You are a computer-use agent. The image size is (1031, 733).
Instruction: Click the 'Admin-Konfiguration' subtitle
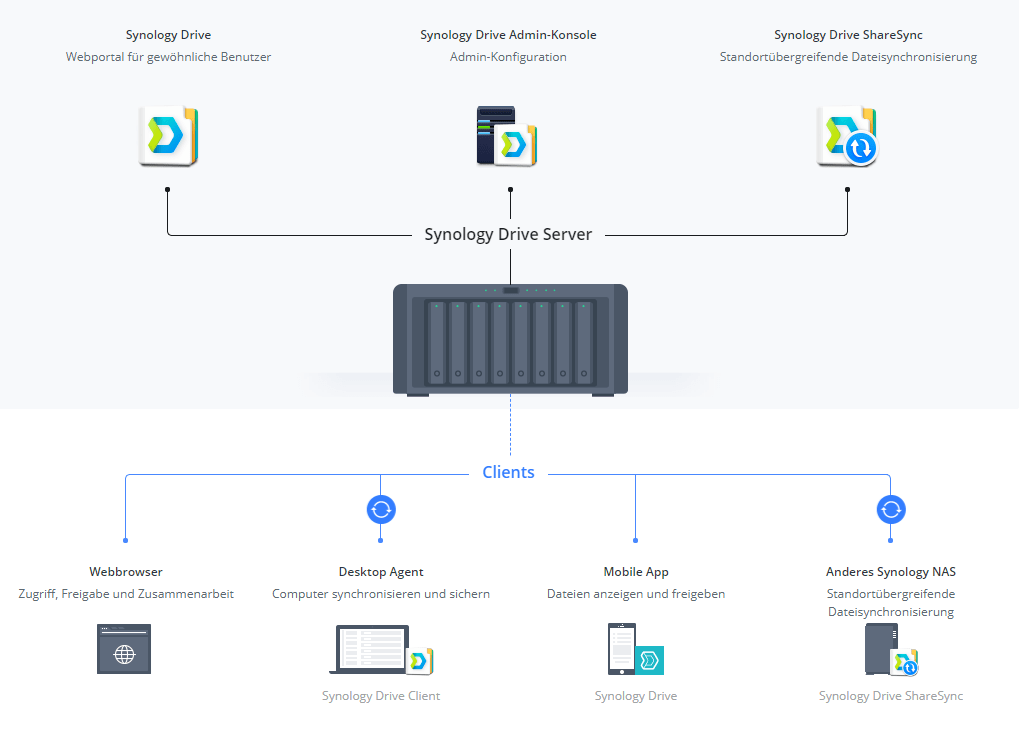508,57
